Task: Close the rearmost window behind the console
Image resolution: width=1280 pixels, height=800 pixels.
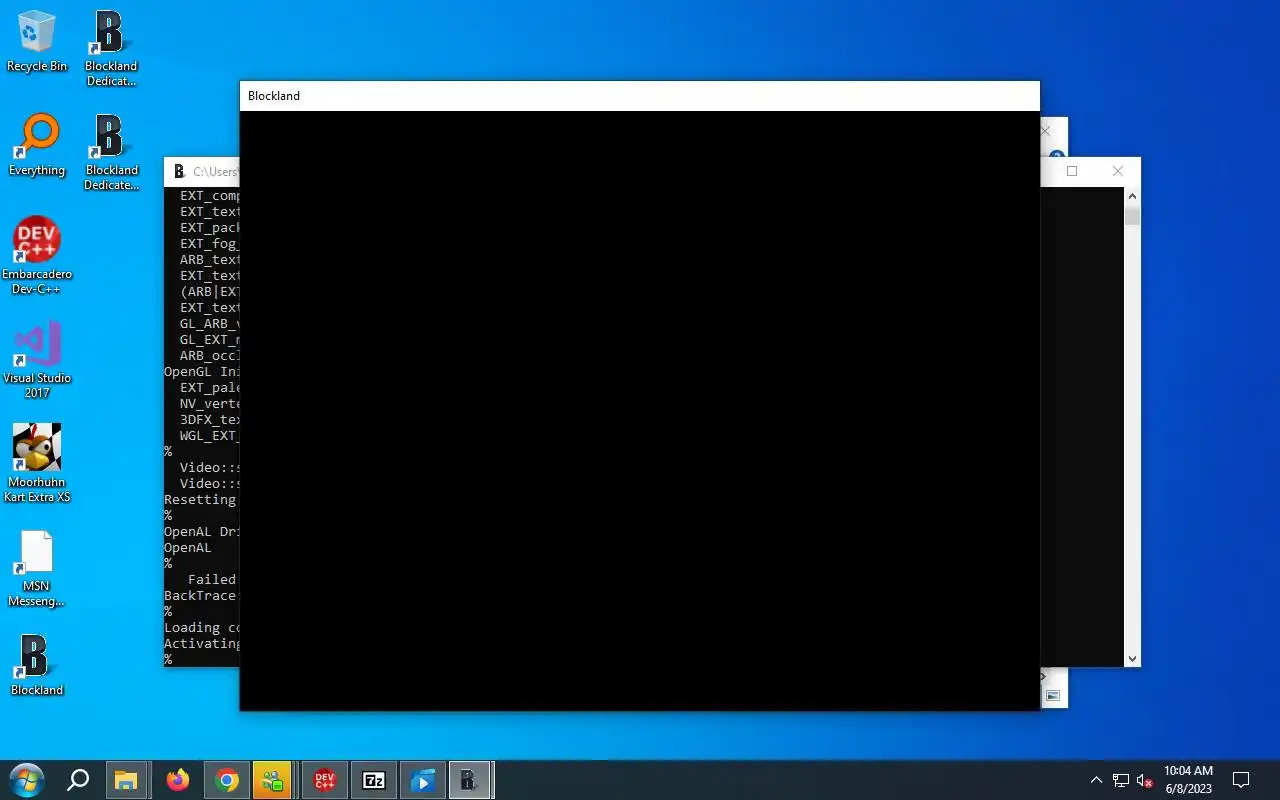Action: point(1047,131)
